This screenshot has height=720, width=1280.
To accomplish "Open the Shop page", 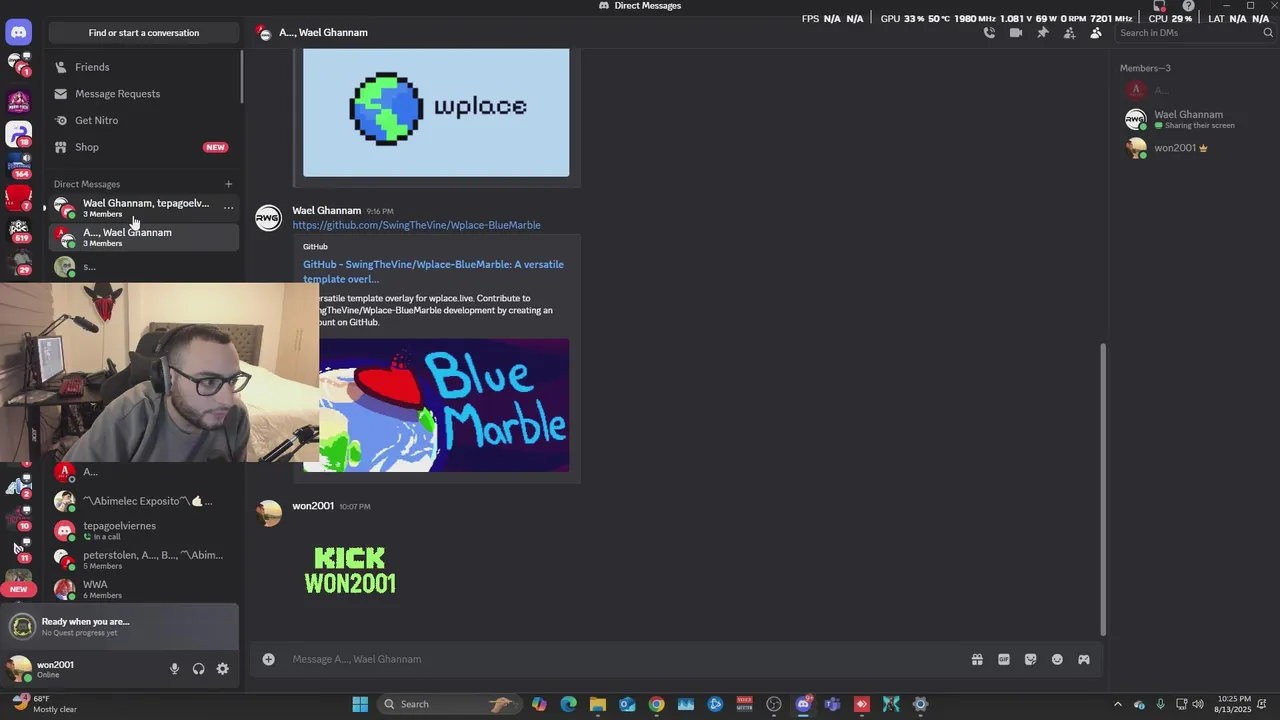I will coord(143,147).
